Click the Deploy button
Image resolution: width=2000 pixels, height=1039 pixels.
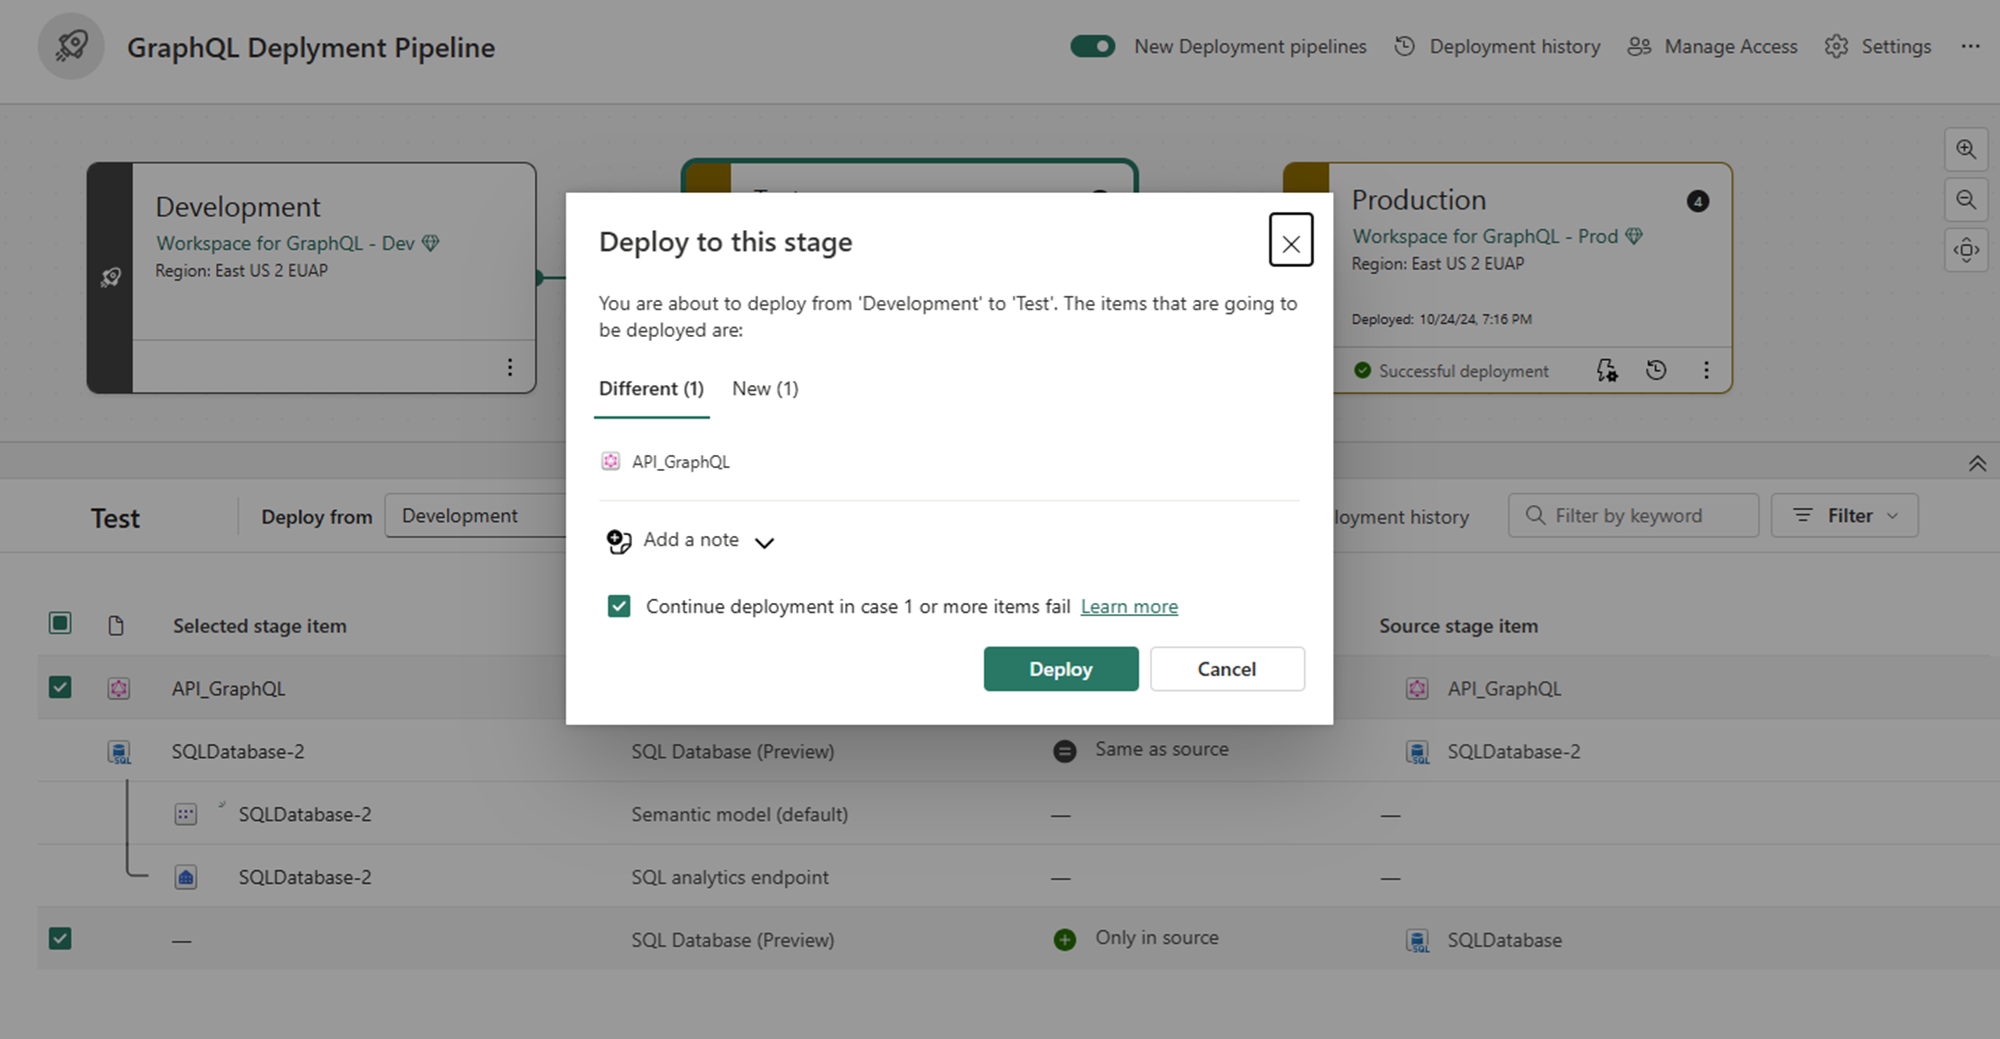tap(1060, 669)
